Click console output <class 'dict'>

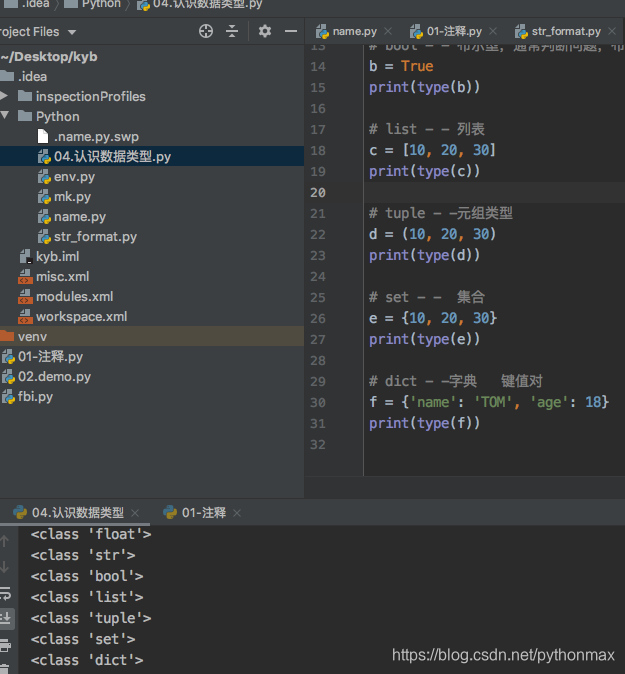(87, 660)
